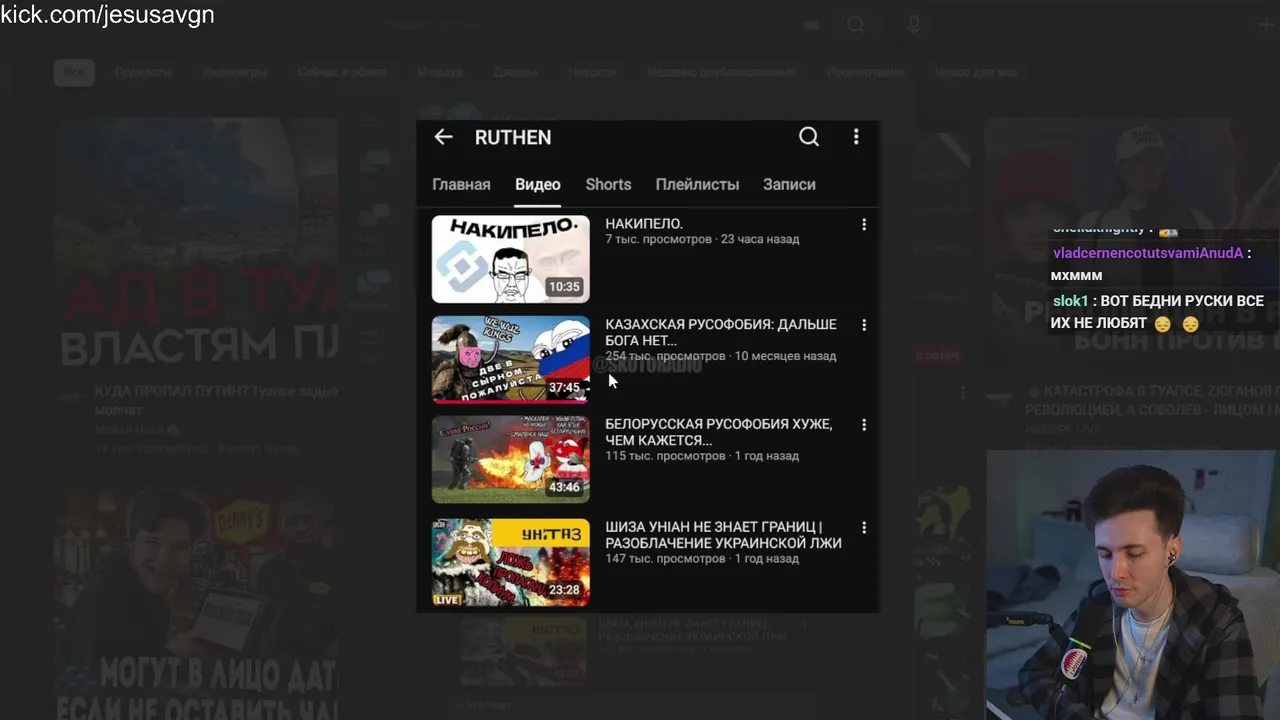Image resolution: width=1280 pixels, height=720 pixels.
Task: Click the RUTHEN channel name header
Action: click(x=513, y=137)
